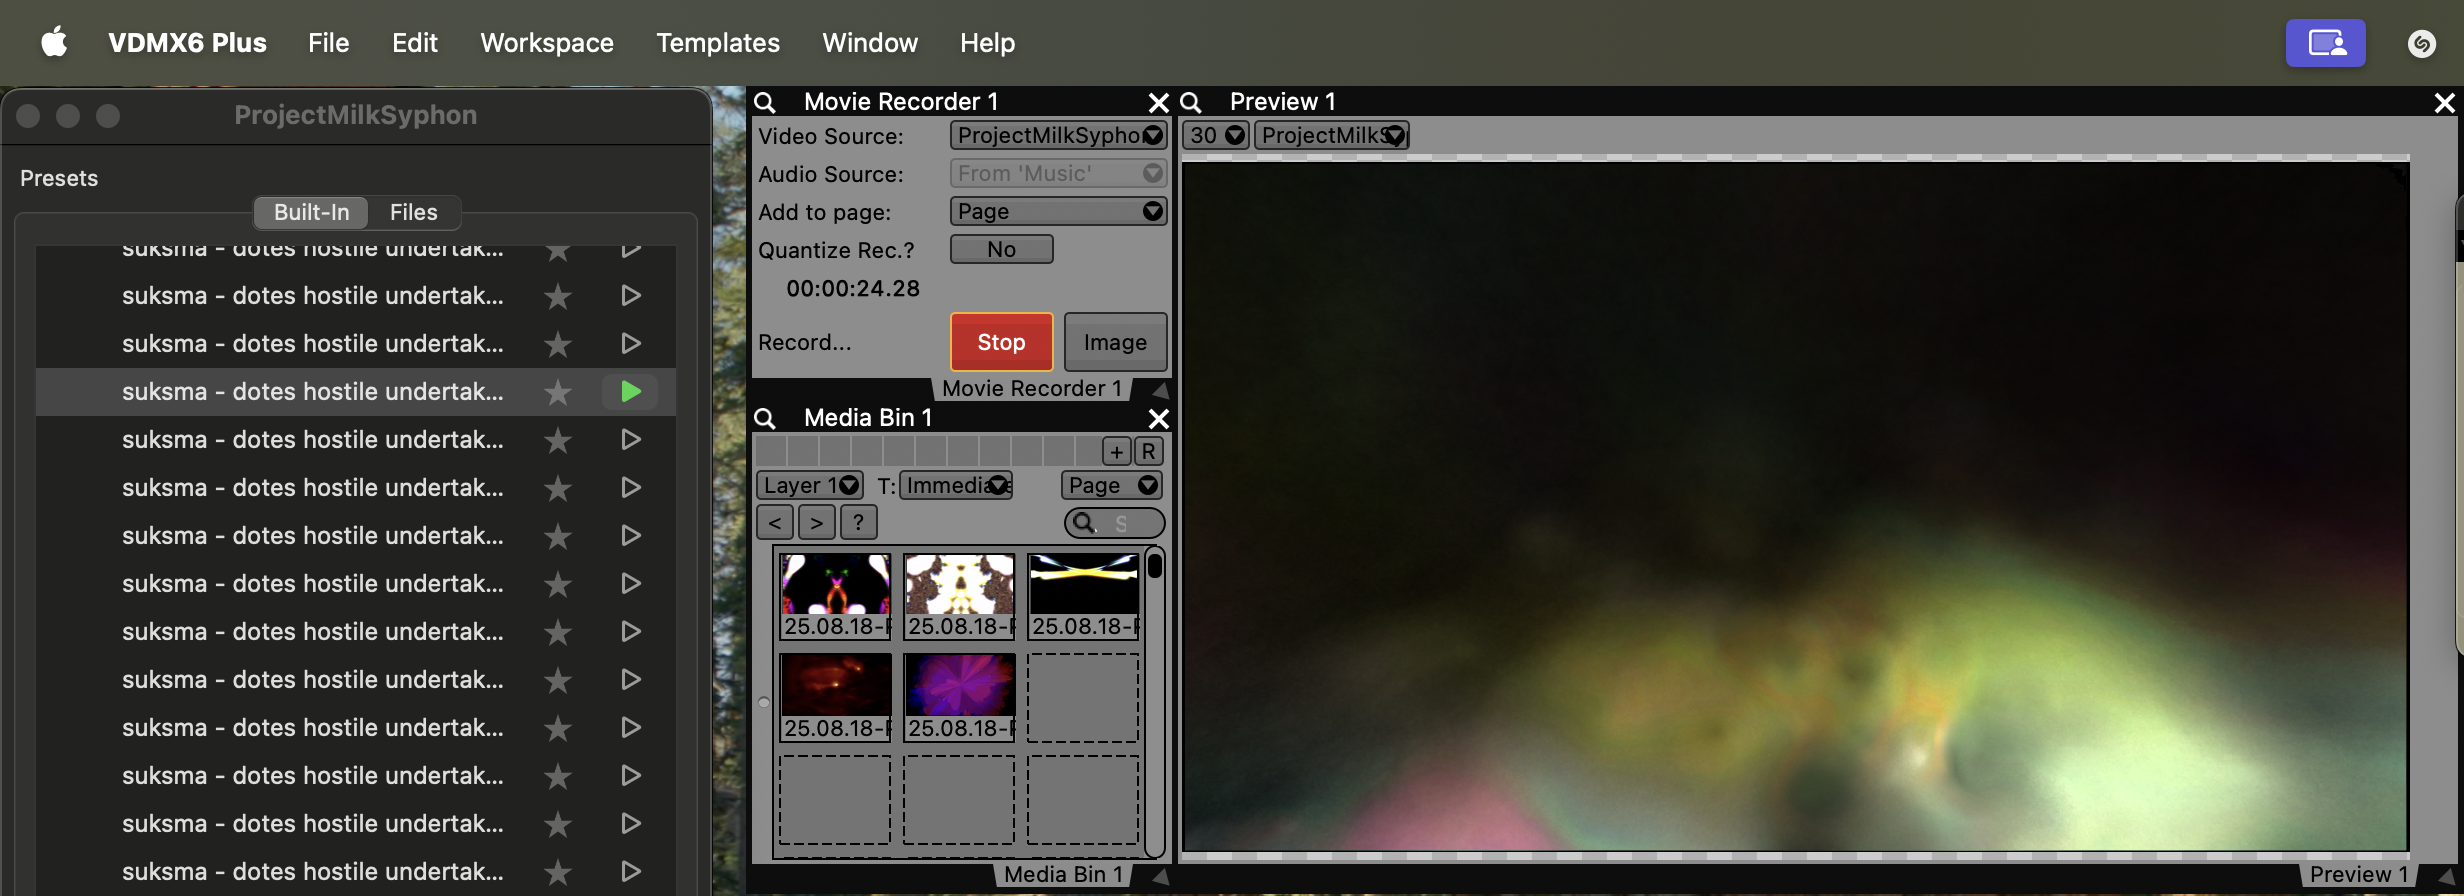Click the Movie Recorder 1 resize triangle
The image size is (2464, 896).
1160,390
